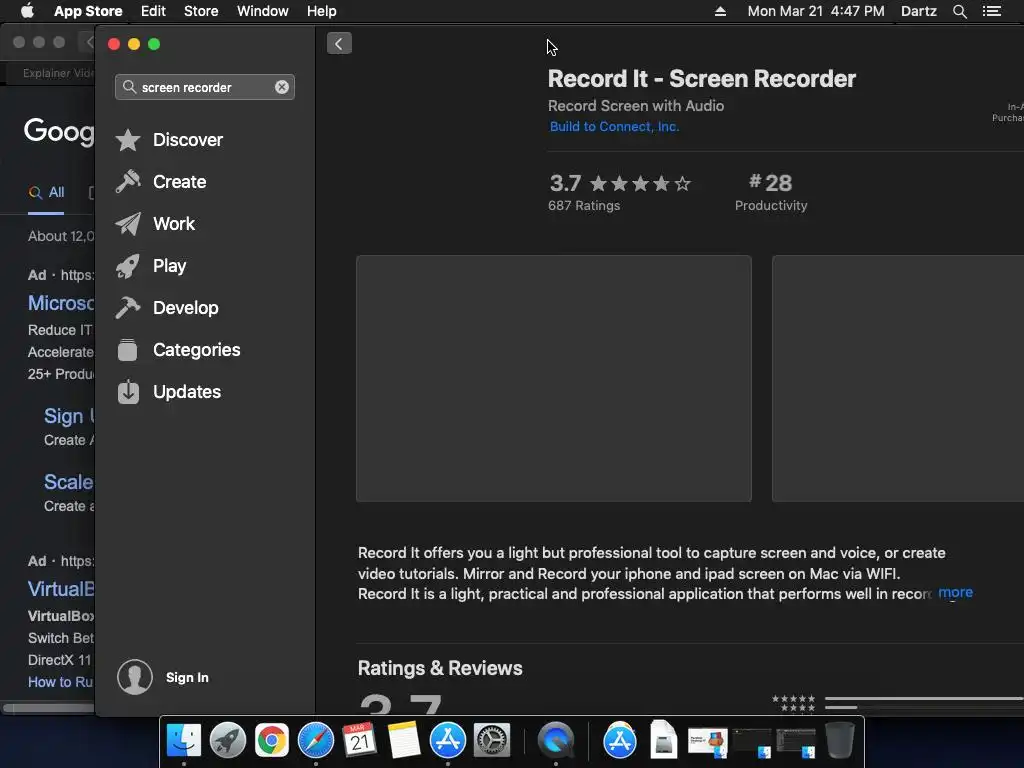The image size is (1024, 768).
Task: Open the Apple menu
Action: point(27,11)
